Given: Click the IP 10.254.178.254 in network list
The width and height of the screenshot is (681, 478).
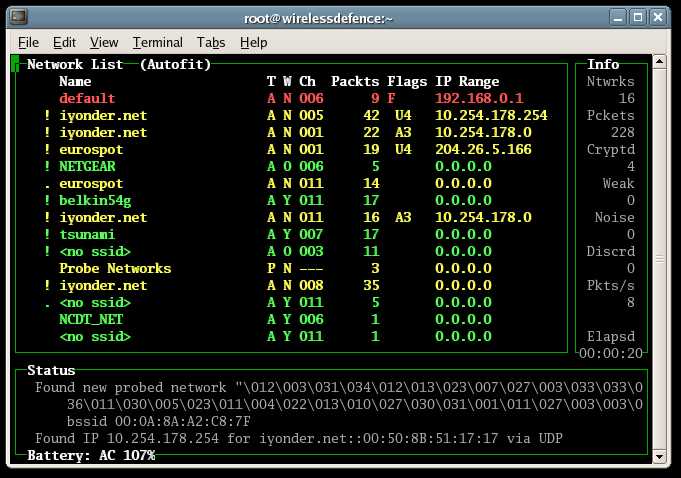Looking at the screenshot, I should click(491, 115).
